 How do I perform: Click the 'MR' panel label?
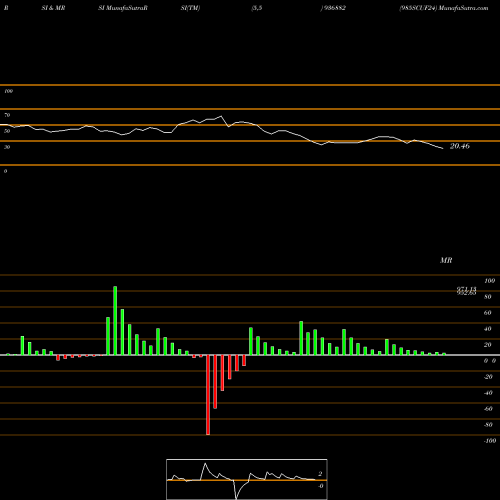pos(446,260)
